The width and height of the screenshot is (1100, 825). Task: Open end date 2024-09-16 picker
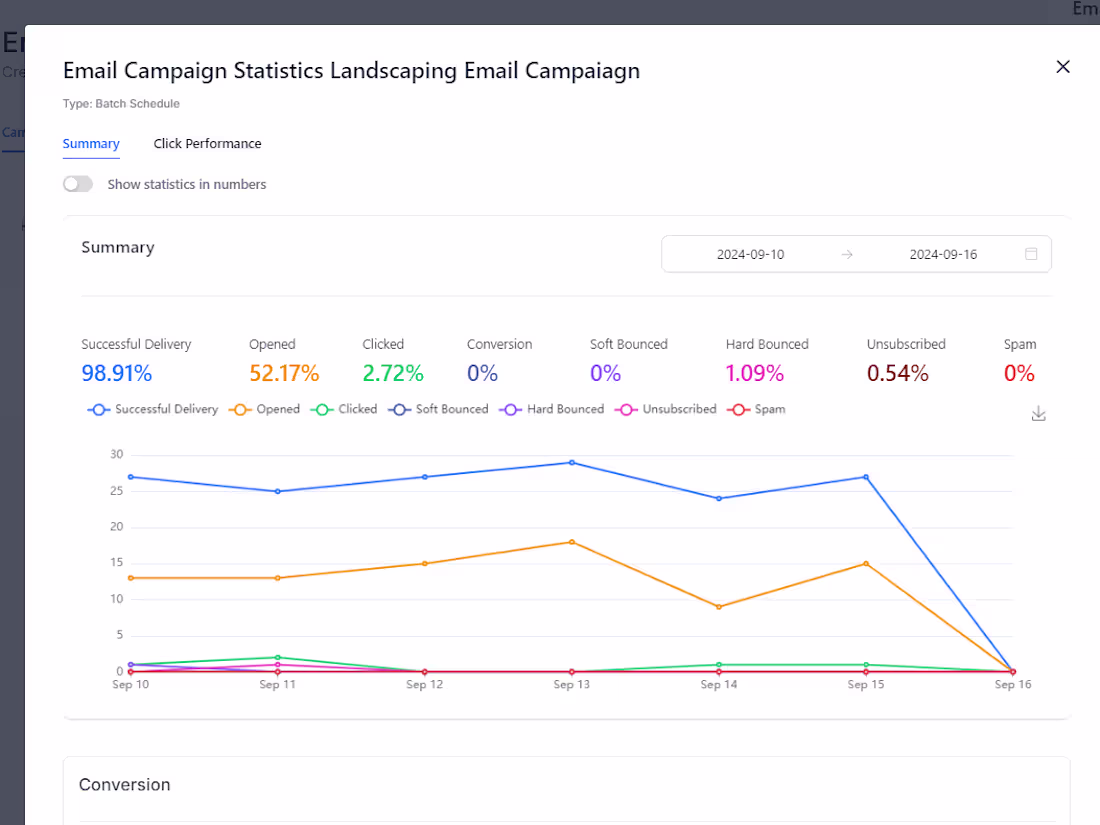coord(943,255)
